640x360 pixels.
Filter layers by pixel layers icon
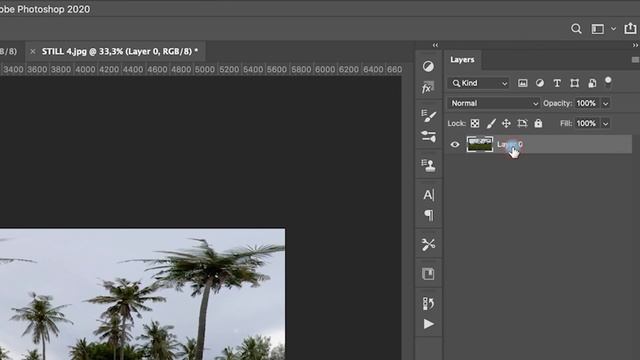[522, 83]
